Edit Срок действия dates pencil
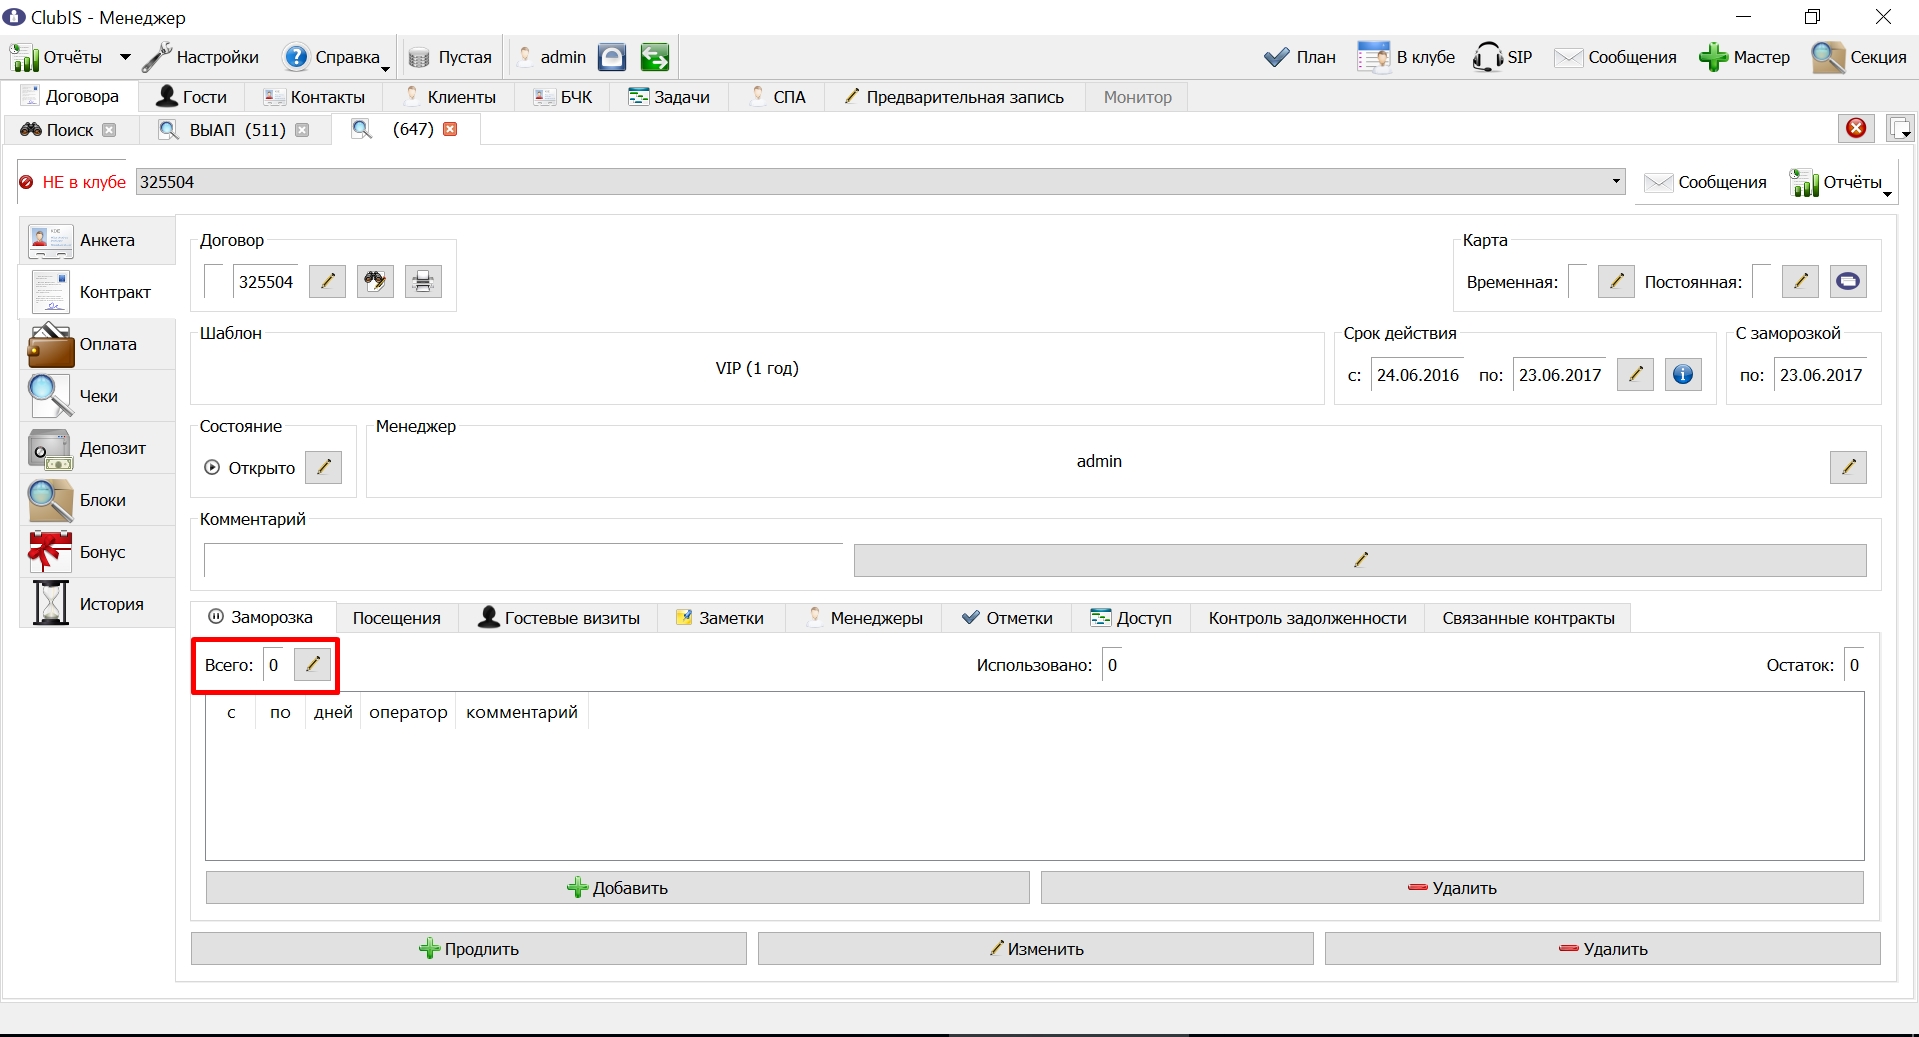 pos(1635,375)
